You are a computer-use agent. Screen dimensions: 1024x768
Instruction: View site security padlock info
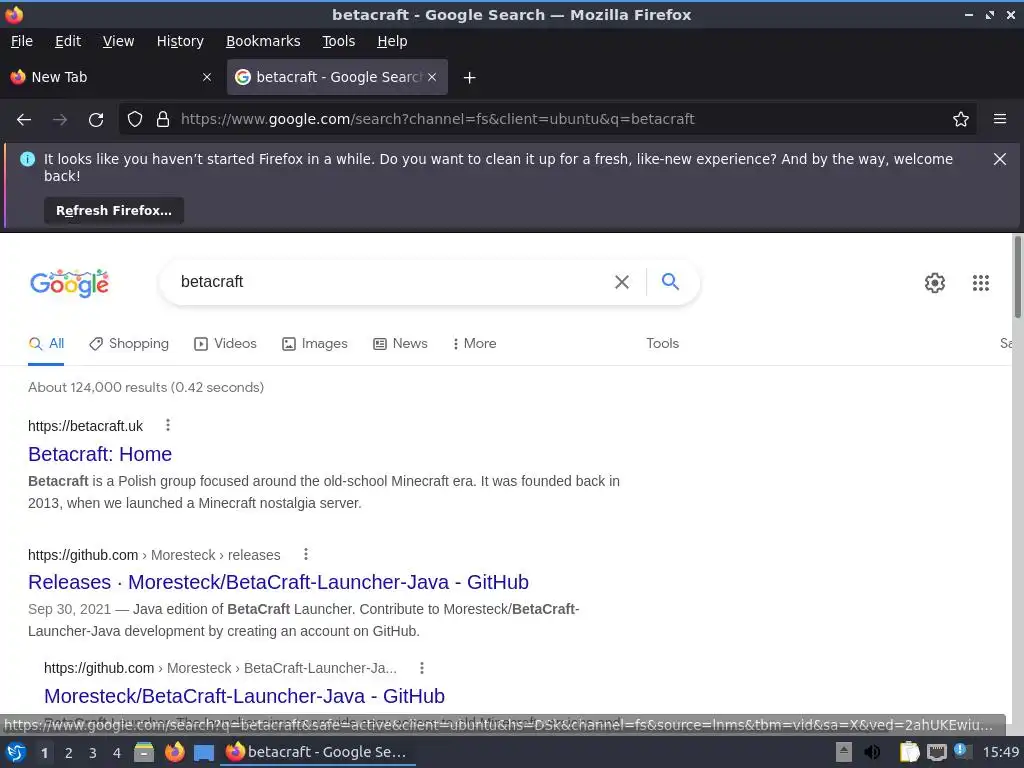point(163,119)
